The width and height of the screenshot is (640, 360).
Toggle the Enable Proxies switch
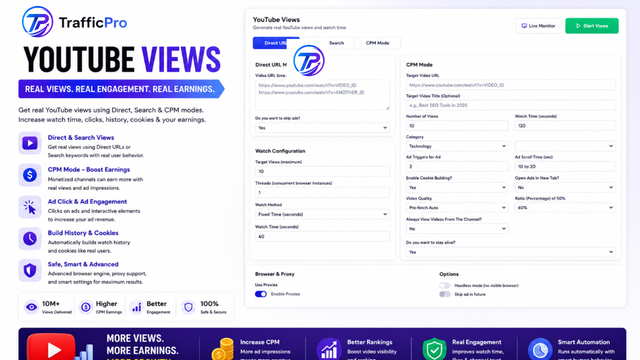click(261, 294)
